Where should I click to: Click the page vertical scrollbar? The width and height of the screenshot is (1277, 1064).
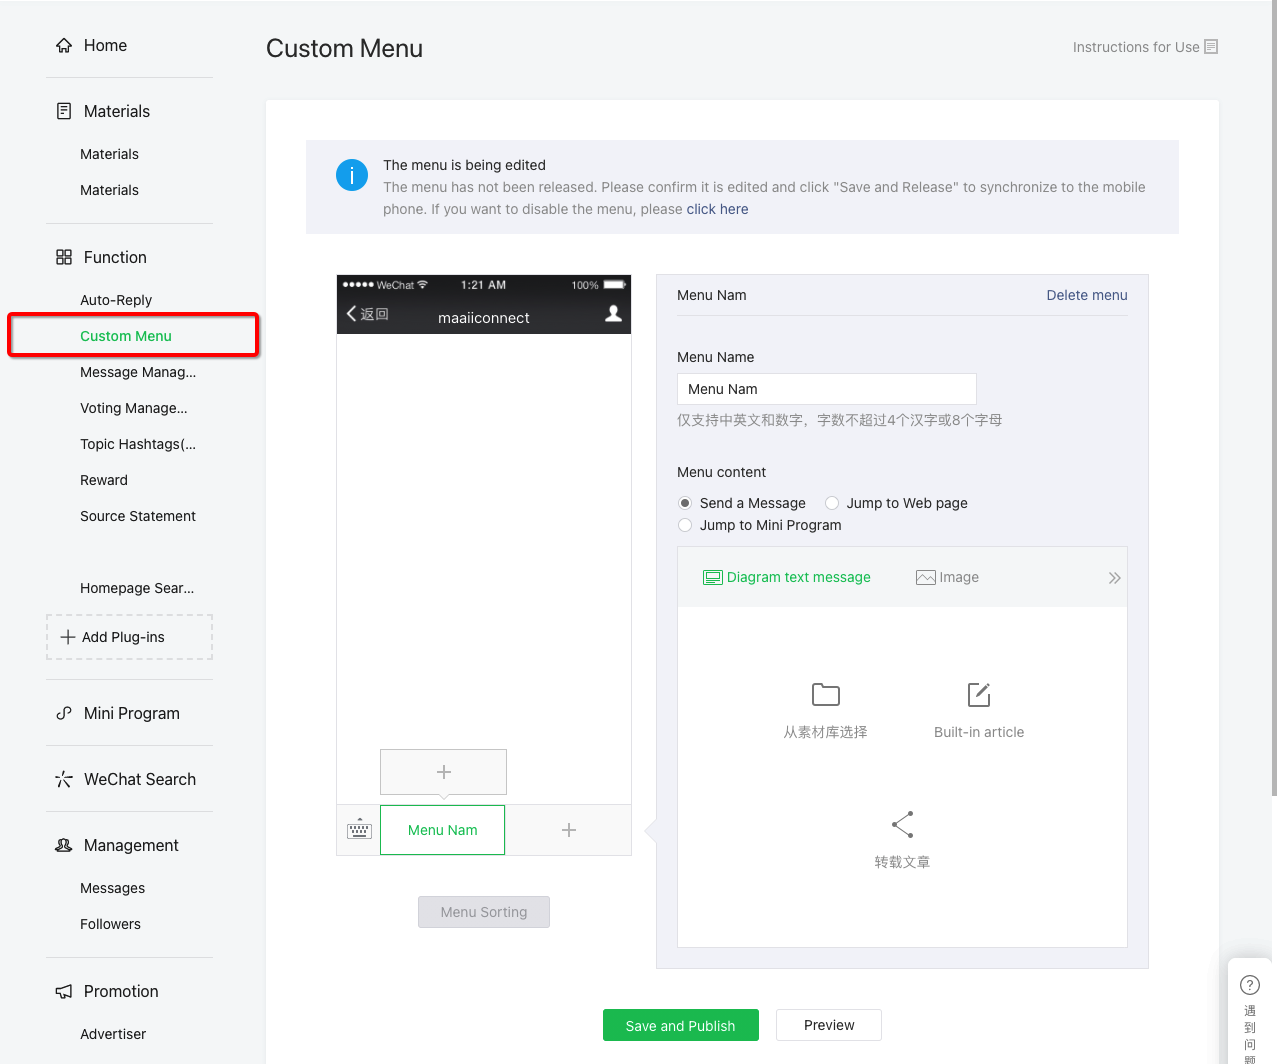(x=1274, y=400)
